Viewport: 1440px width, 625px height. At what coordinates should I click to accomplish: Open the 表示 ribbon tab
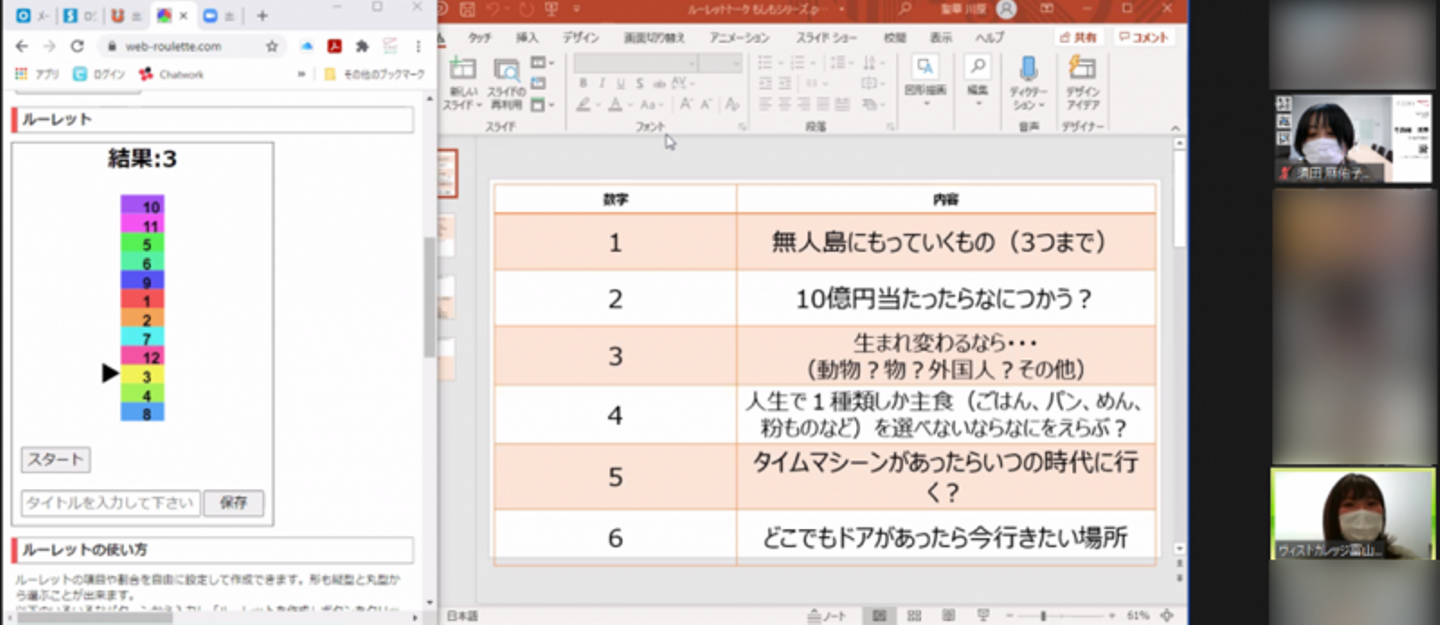941,37
